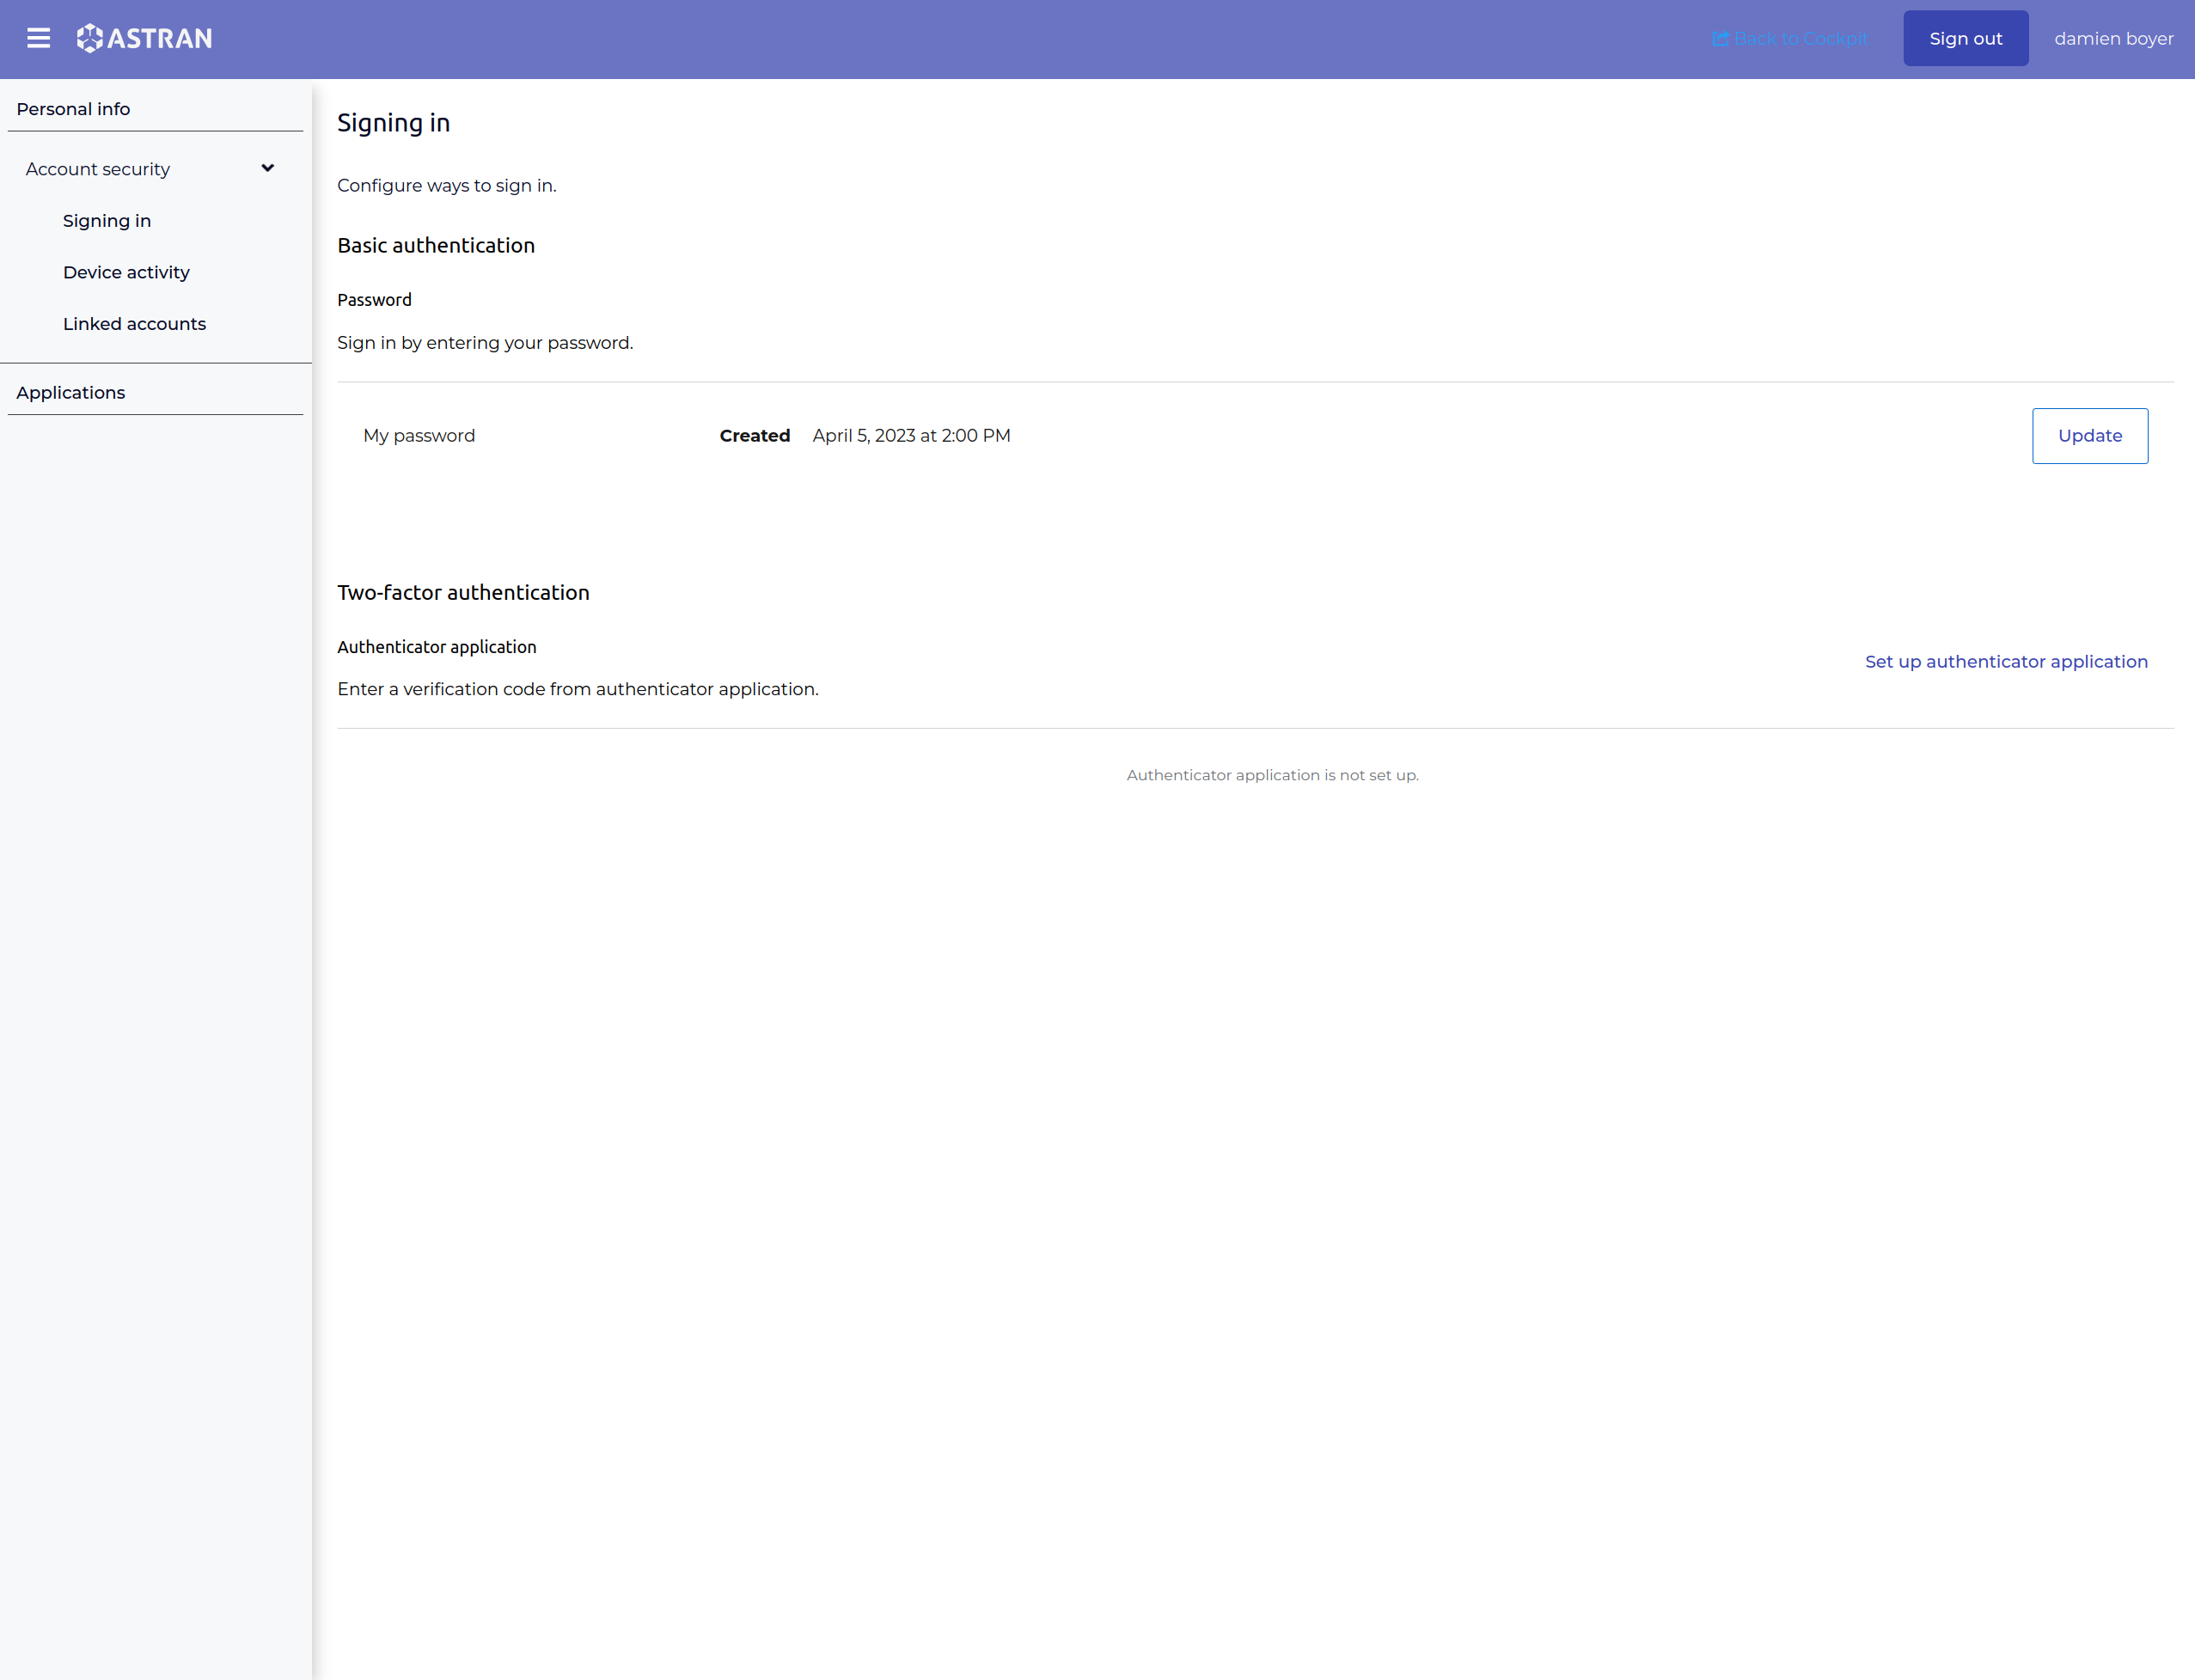
Task: Click the Sign out button icon
Action: click(1964, 37)
